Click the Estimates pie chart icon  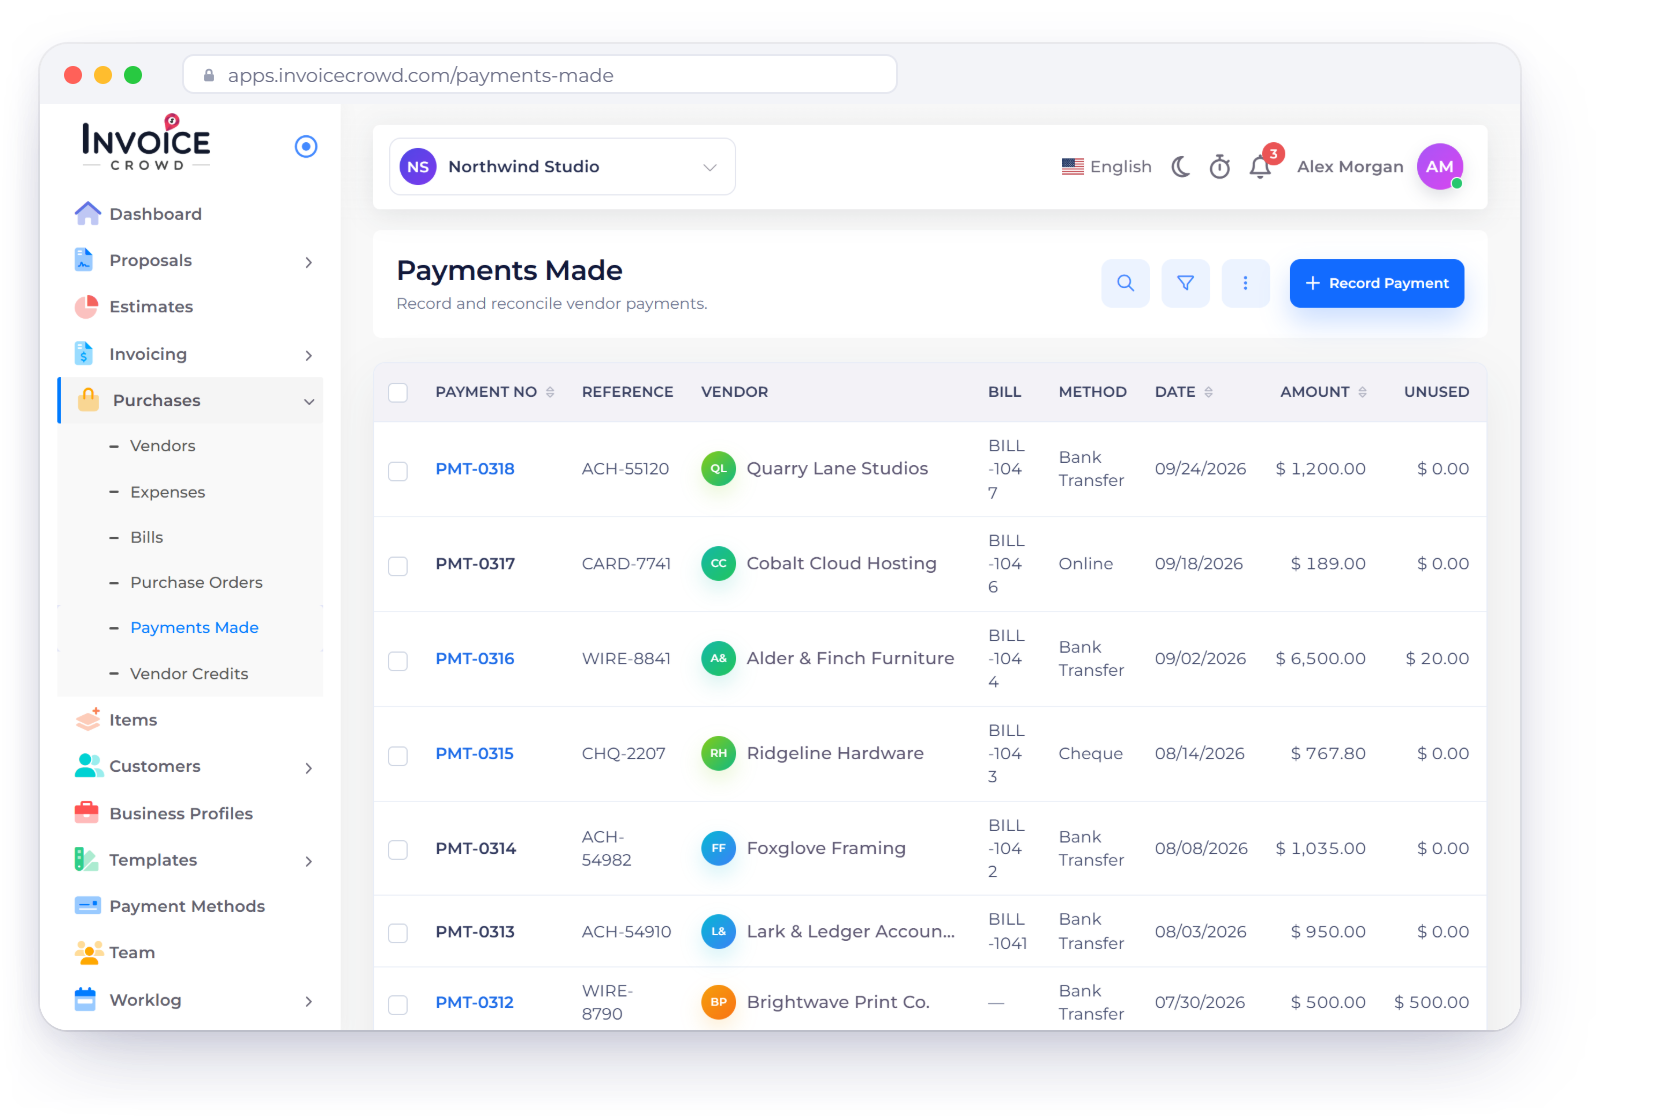87,306
